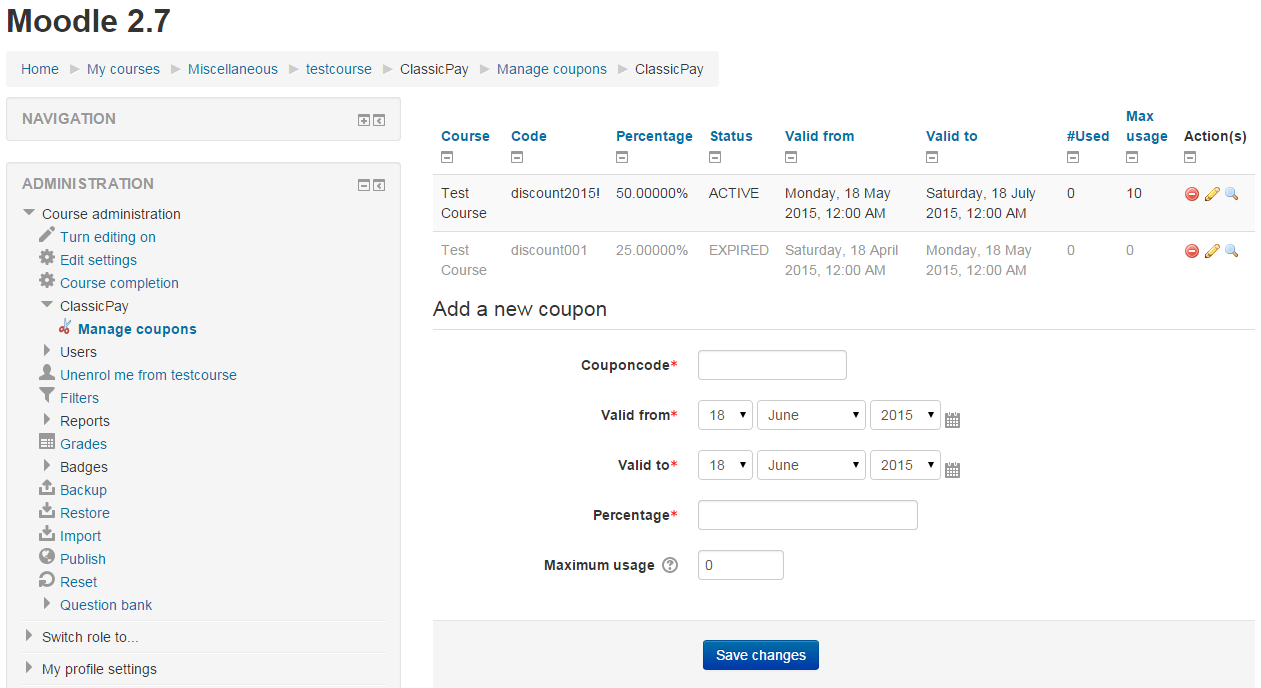This screenshot has width=1261, height=688.
Task: Sort table by Valid from header
Action: pos(820,136)
